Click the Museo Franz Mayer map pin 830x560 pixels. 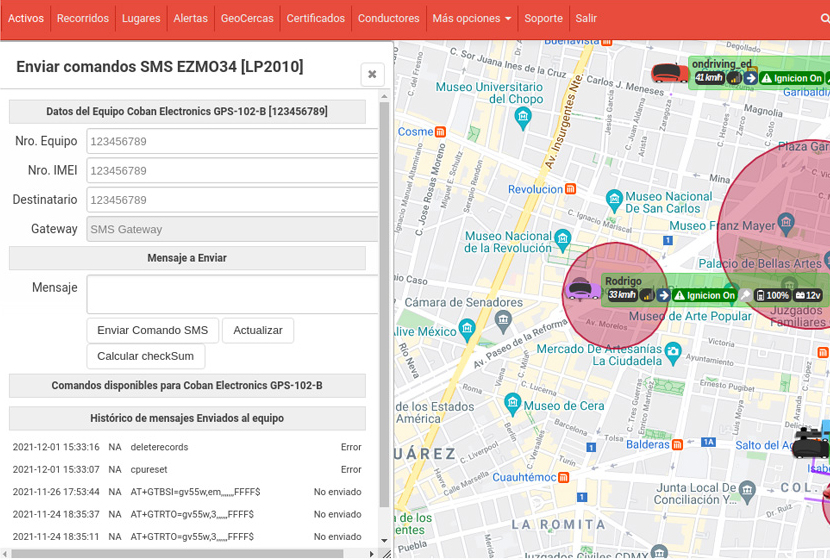[786, 223]
